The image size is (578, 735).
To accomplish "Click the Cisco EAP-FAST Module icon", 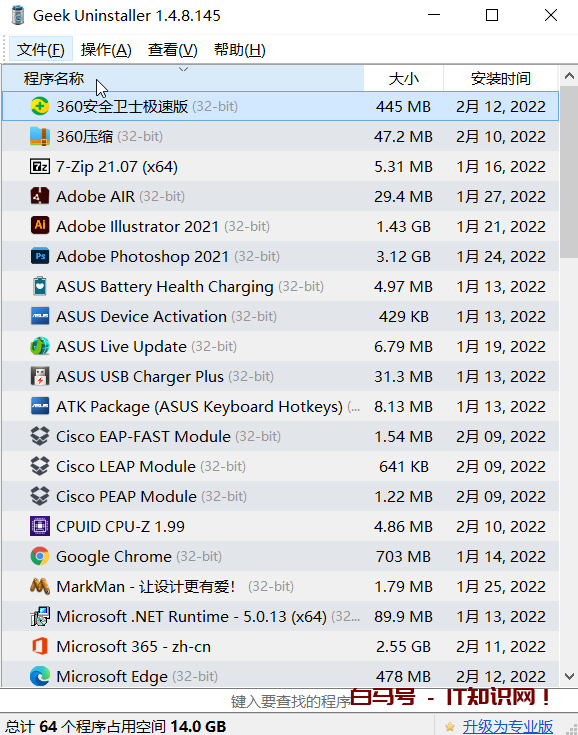I will (40, 436).
